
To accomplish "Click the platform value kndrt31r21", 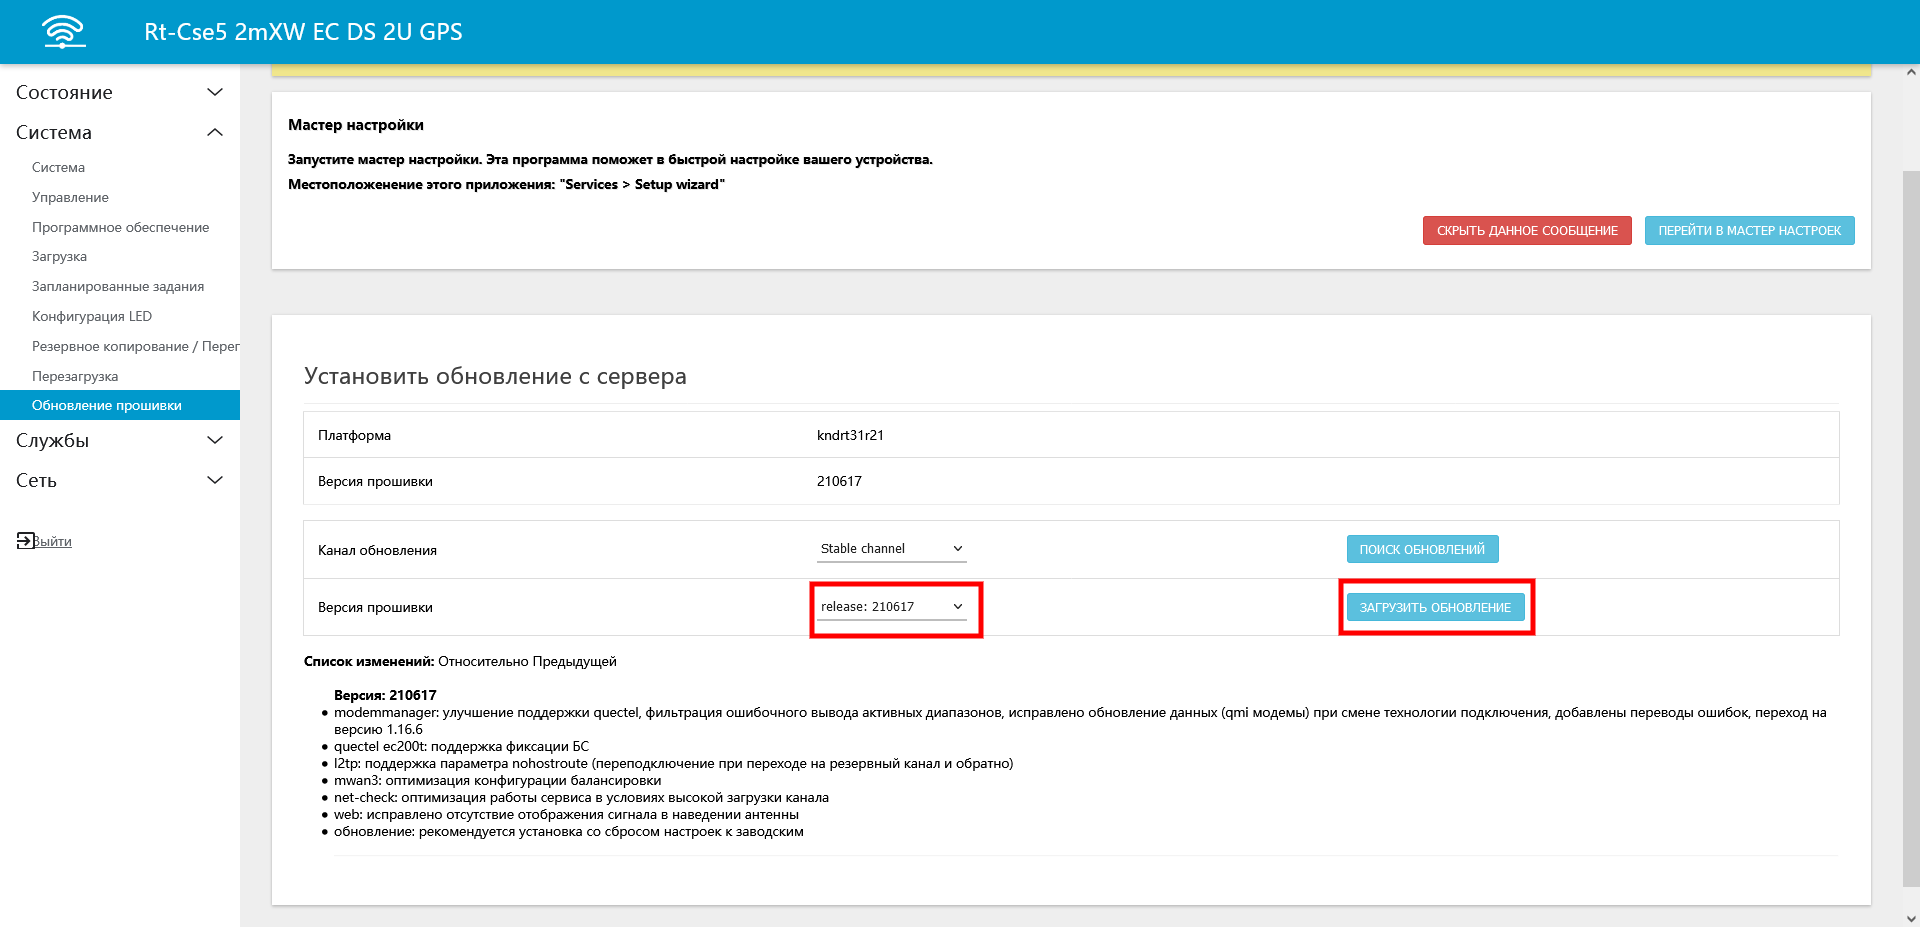I will [x=850, y=435].
